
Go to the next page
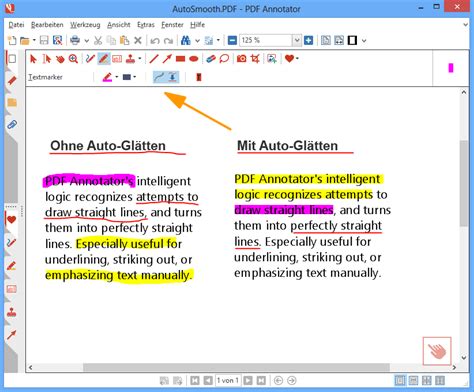[x=248, y=380]
